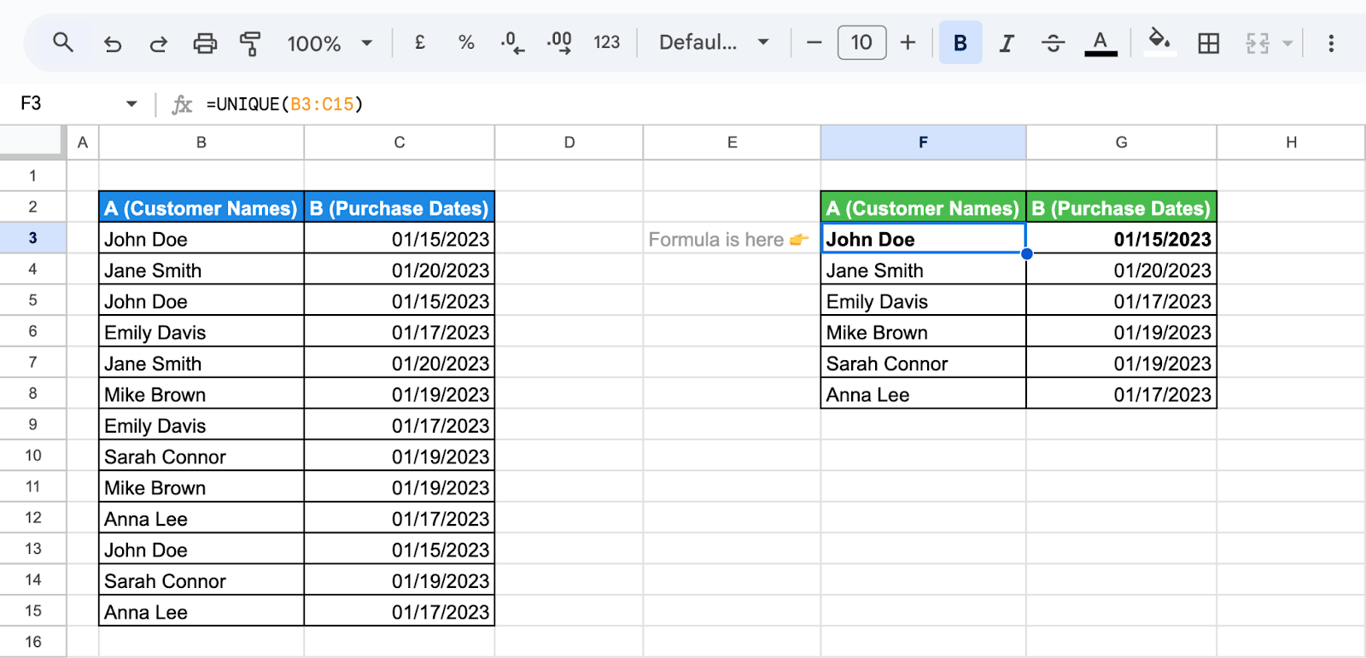Increase decimal places
This screenshot has height=658, width=1366.
point(559,43)
